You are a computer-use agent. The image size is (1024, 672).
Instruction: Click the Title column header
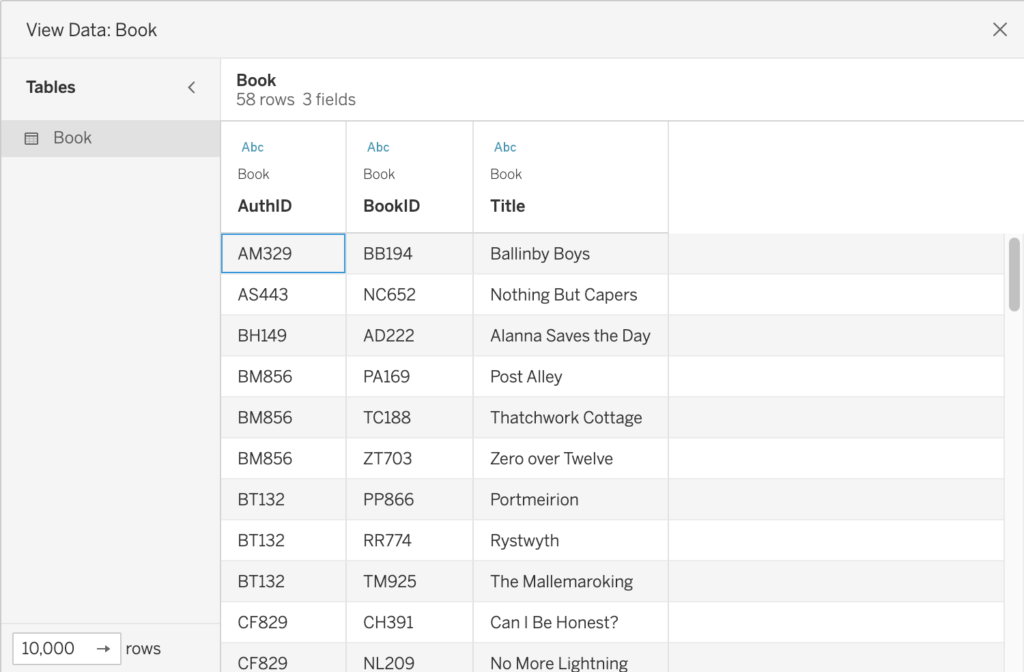tap(508, 206)
